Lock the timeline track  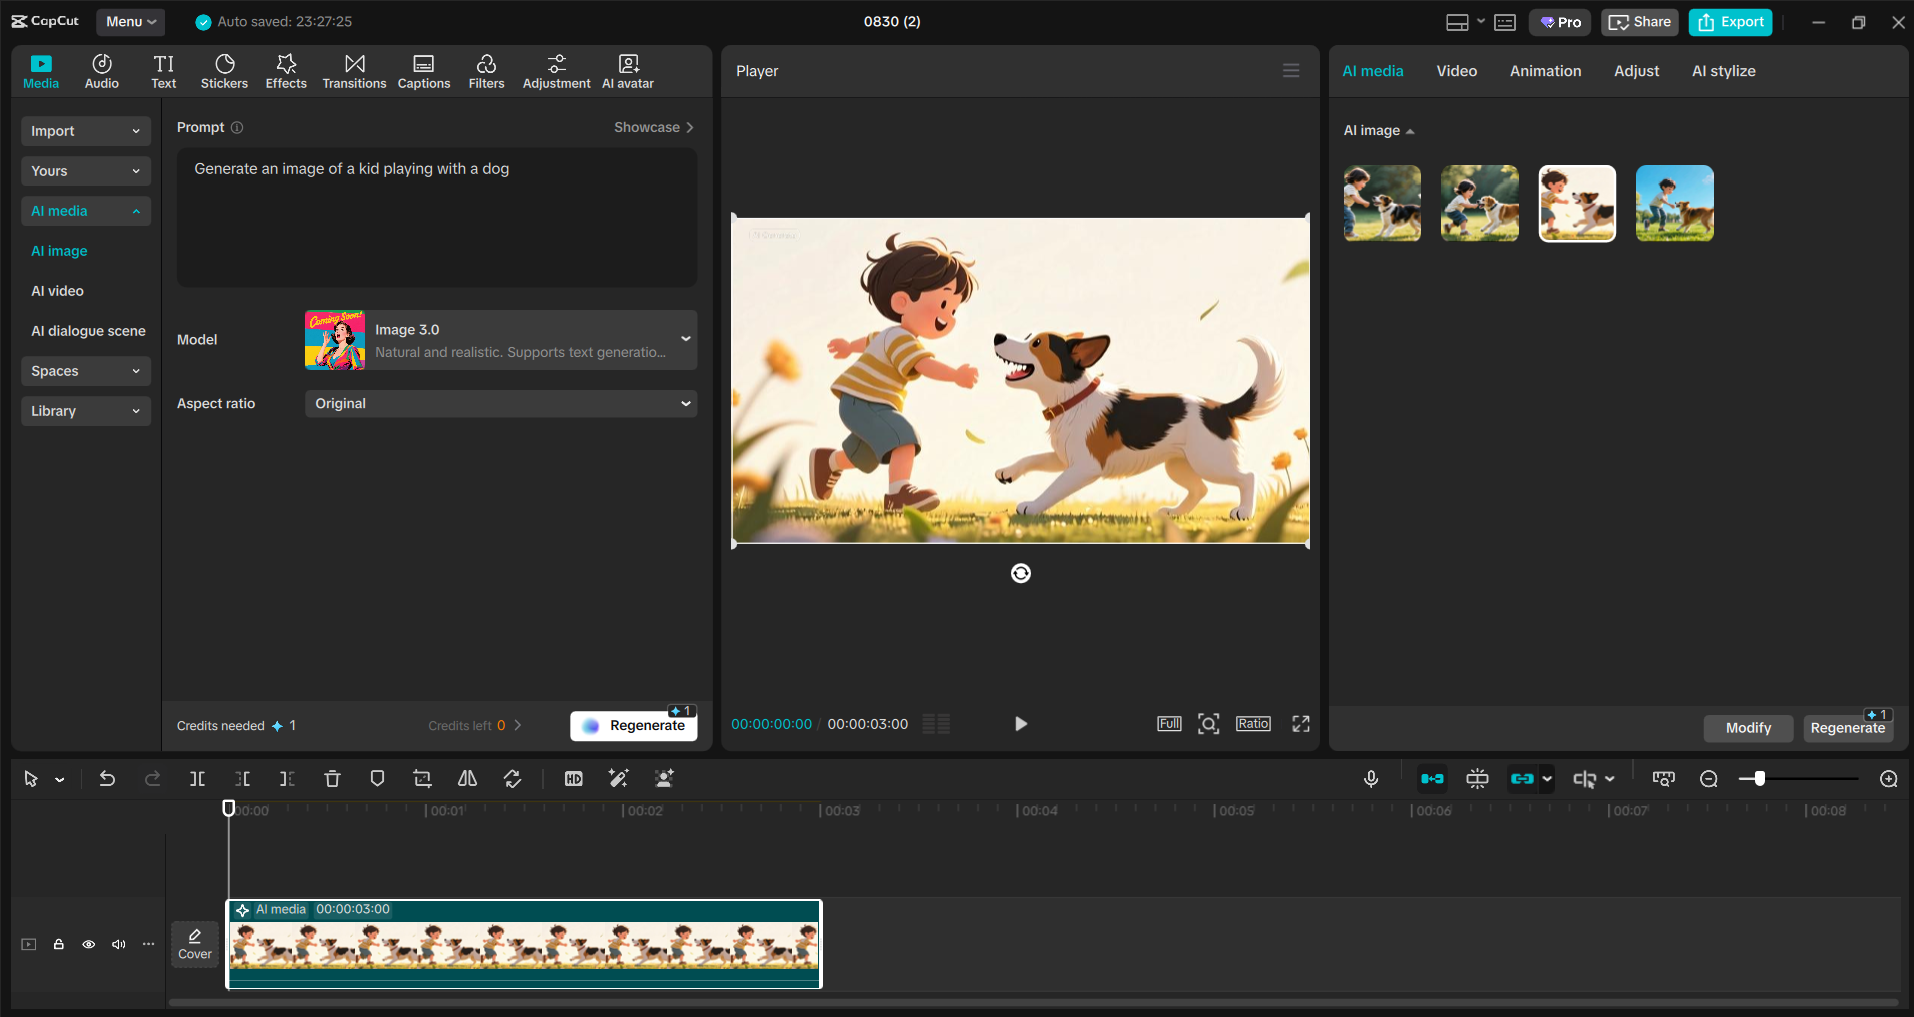click(x=58, y=944)
